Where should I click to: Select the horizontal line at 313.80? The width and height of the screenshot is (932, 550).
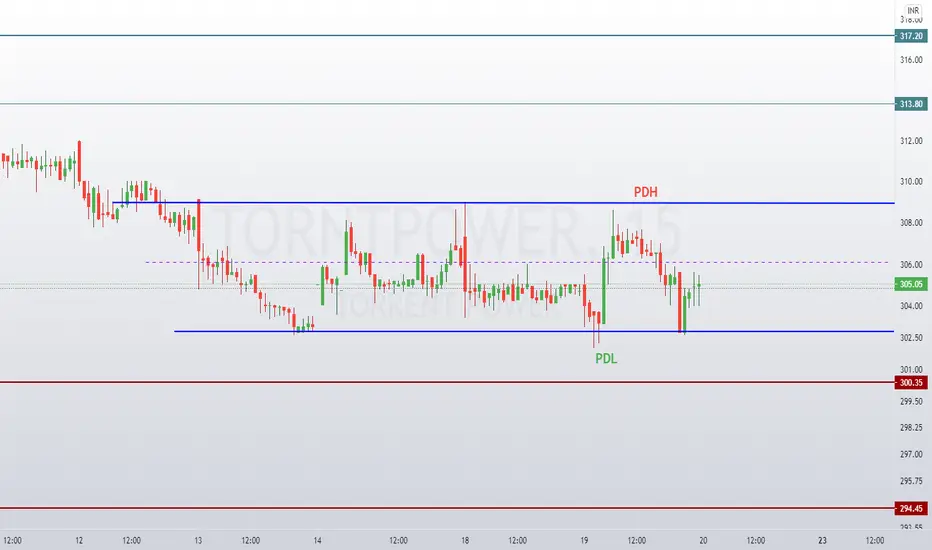[447, 104]
